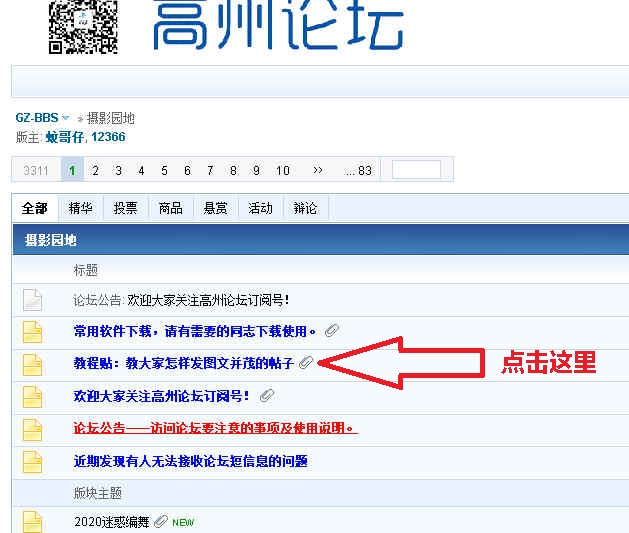The image size is (629, 533).
Task: Click folder icon beside 常用软件下载 thread
Action: (33, 332)
